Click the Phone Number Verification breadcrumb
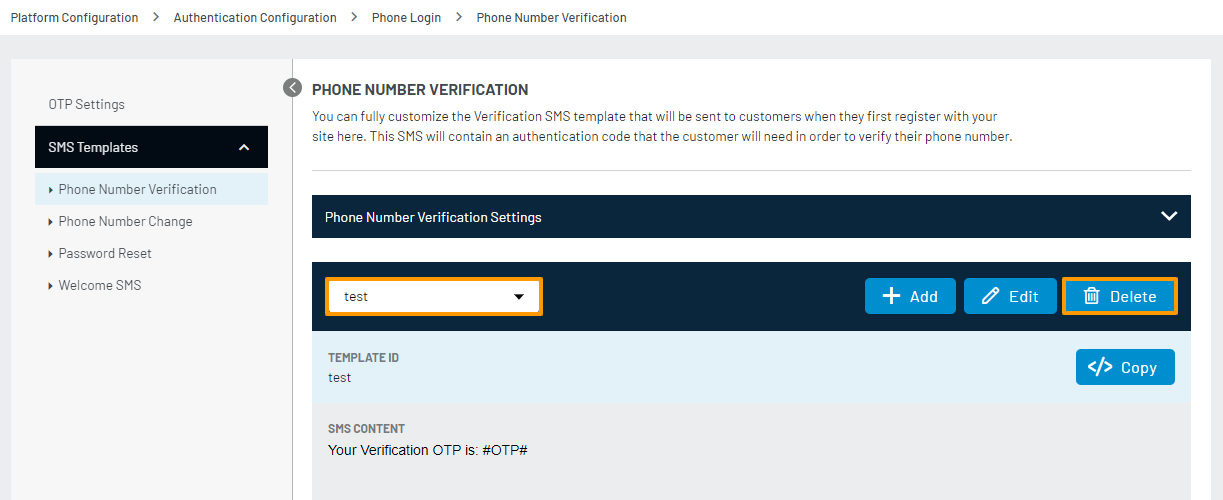 [551, 17]
